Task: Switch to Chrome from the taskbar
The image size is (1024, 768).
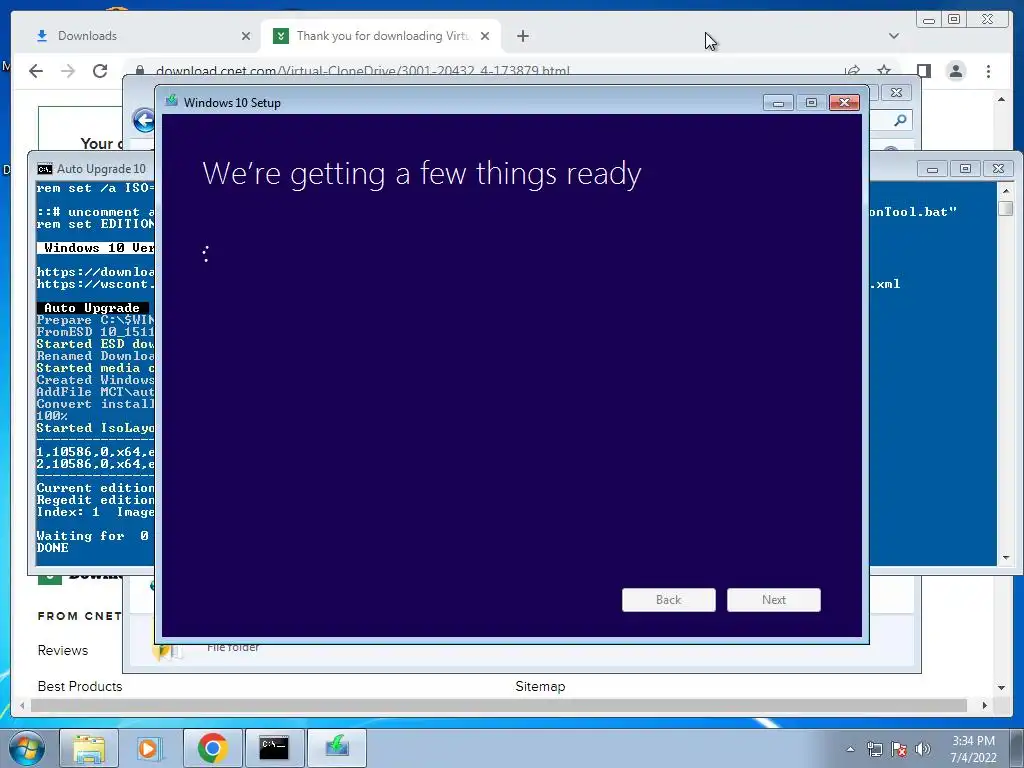Action: tap(212, 748)
